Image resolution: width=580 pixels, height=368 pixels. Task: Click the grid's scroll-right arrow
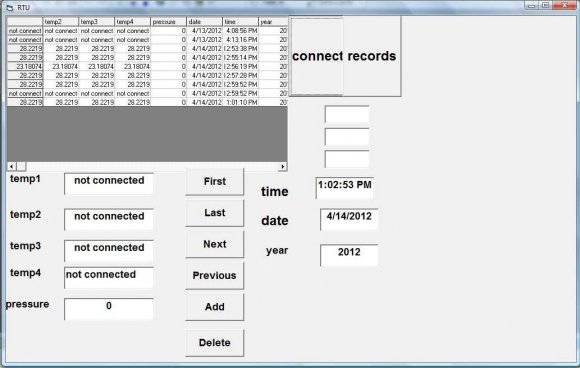[283, 166]
